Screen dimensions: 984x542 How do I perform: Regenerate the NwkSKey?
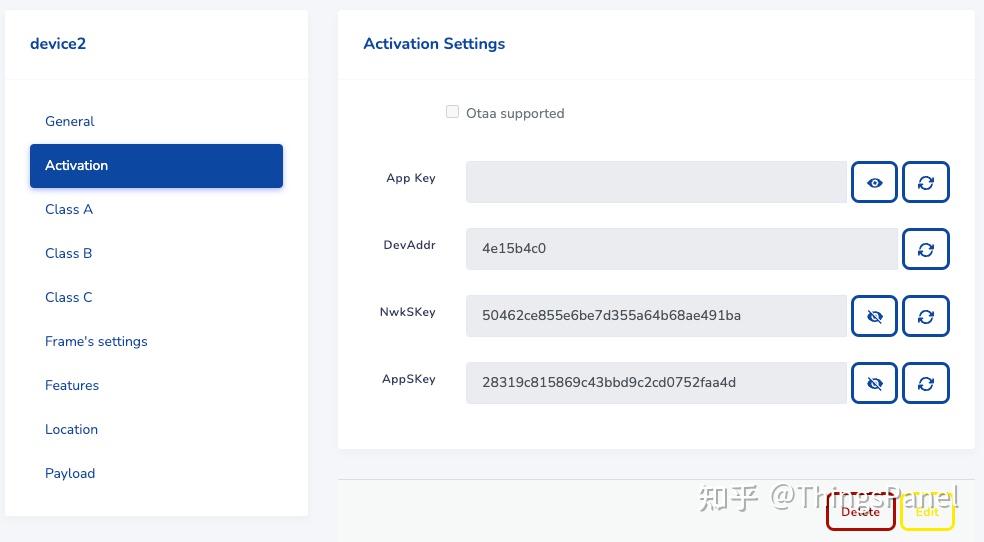pyautogui.click(x=925, y=316)
